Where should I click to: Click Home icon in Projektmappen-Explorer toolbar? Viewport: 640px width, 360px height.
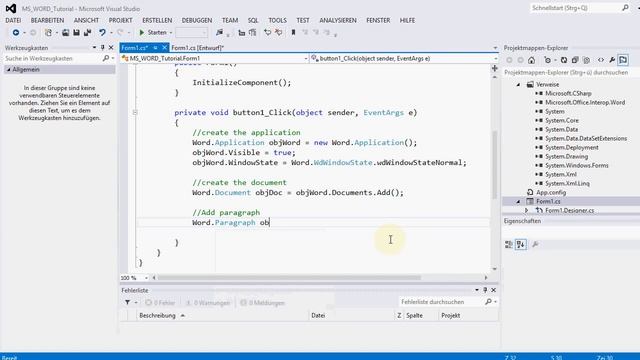[531, 60]
